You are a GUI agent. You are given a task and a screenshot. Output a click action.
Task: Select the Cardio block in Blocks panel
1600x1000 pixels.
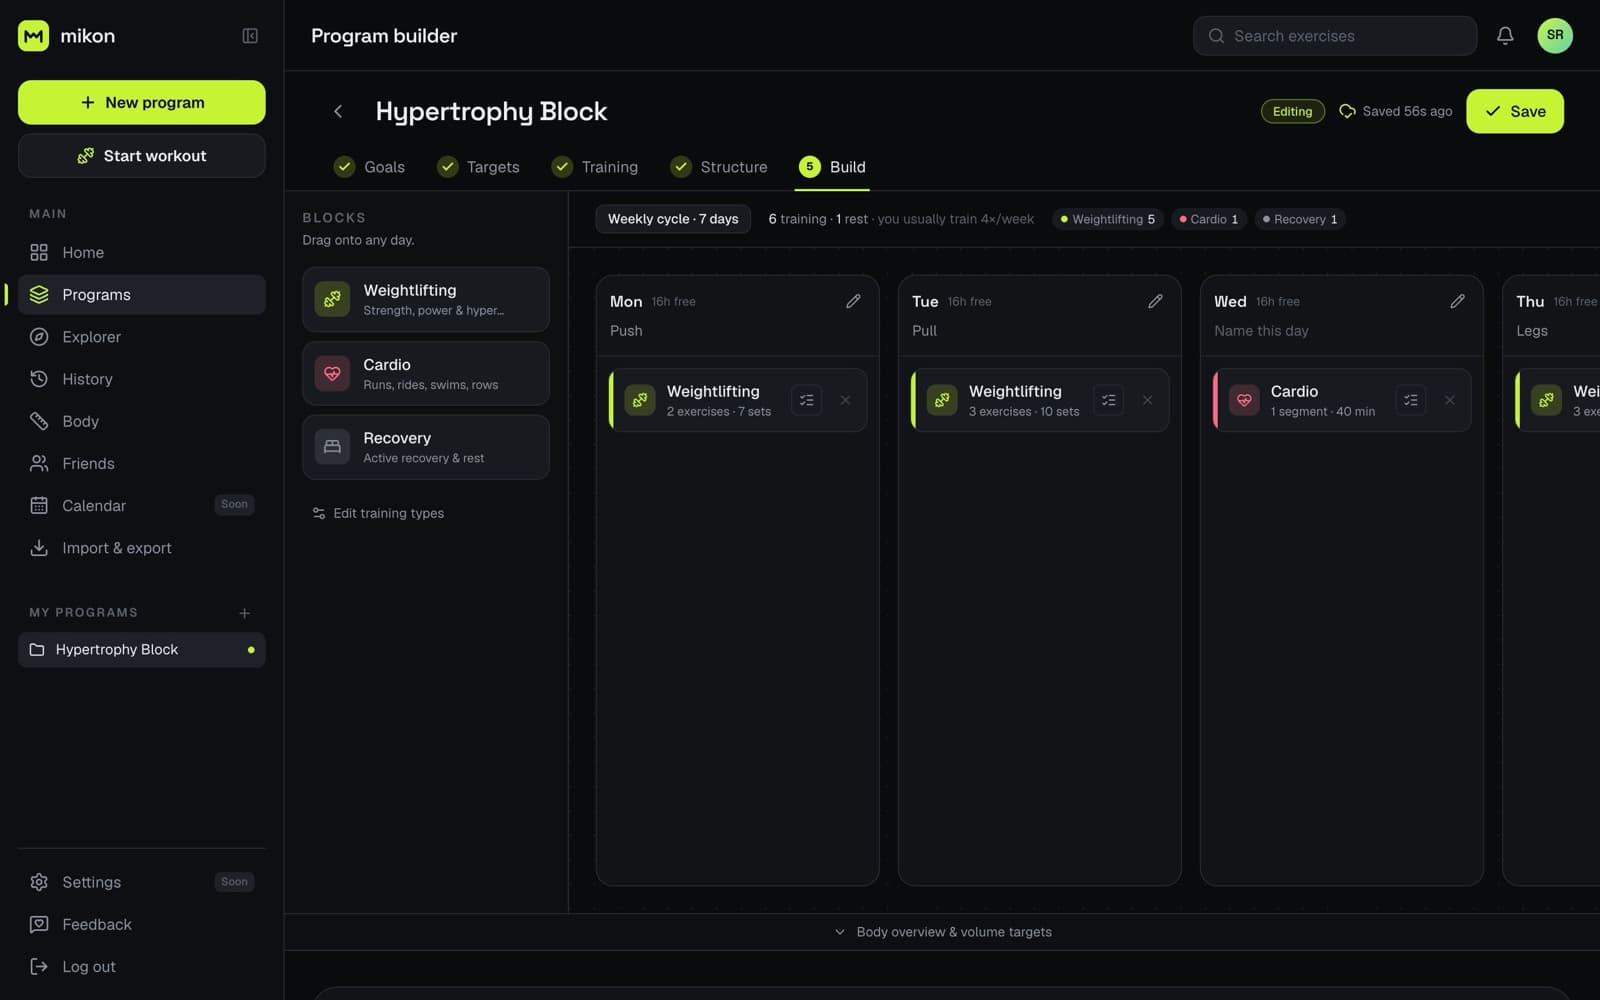click(x=426, y=373)
